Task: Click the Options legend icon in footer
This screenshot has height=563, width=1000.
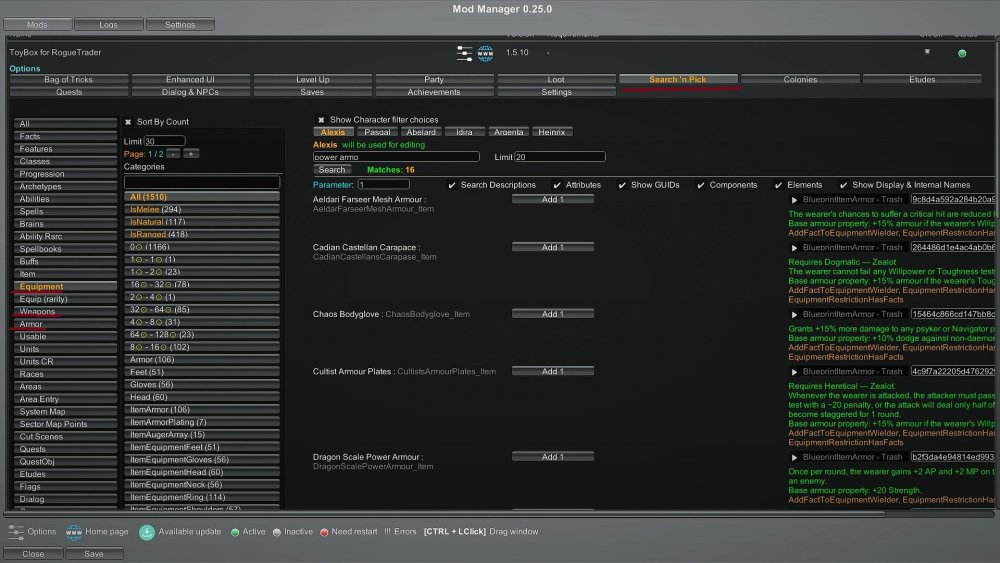Action: 15,532
